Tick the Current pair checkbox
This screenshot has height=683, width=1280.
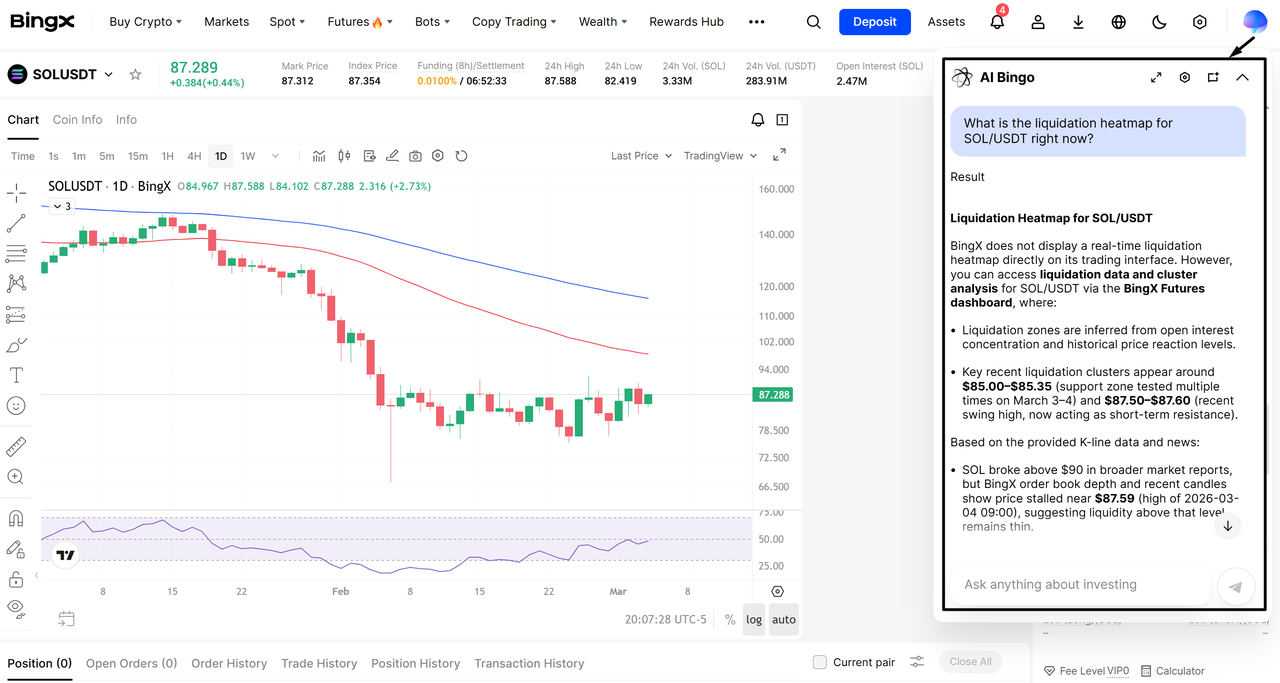820,662
